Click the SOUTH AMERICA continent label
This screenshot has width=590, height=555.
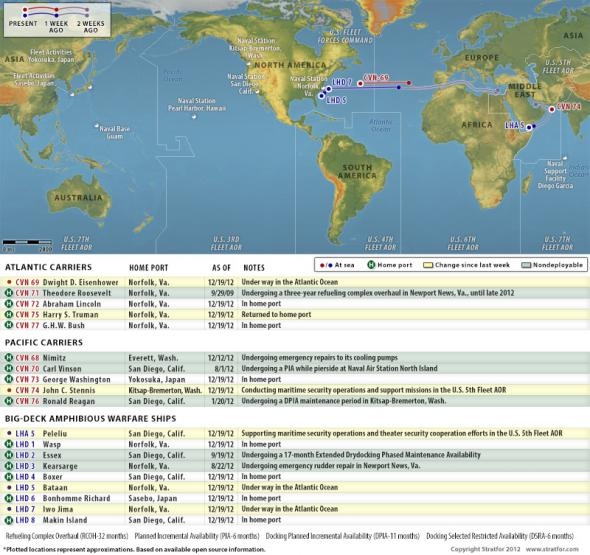click(x=357, y=172)
